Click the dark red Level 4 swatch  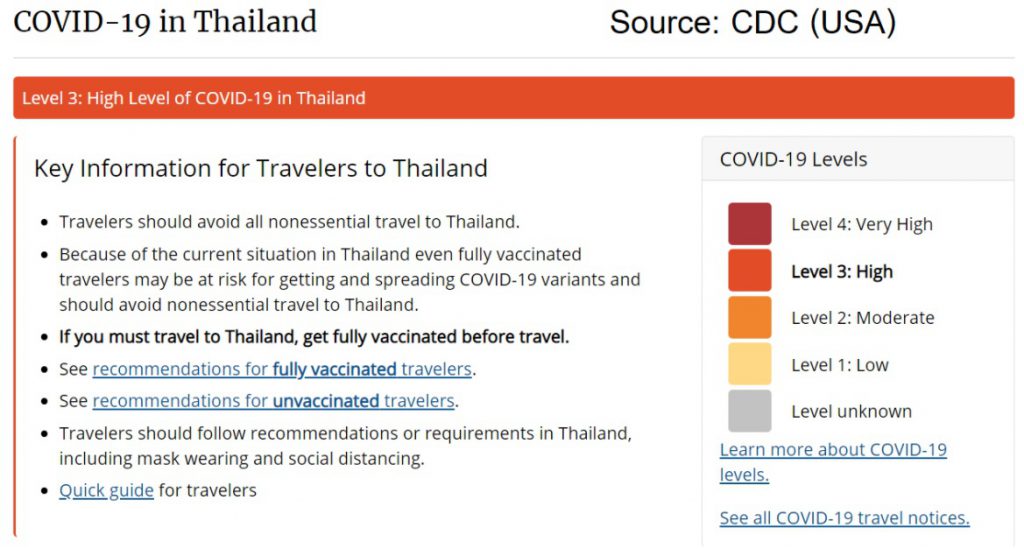pyautogui.click(x=750, y=224)
